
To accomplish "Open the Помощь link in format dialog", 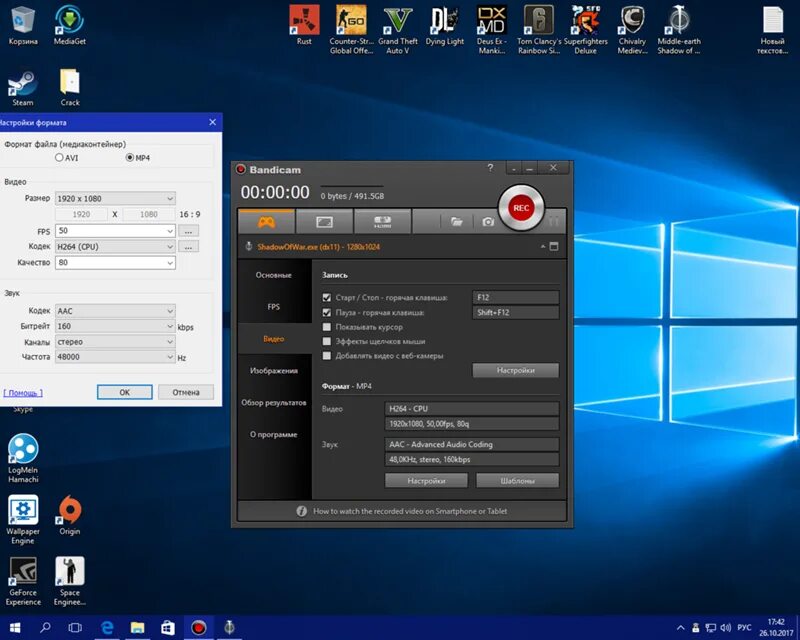I will [x=23, y=392].
